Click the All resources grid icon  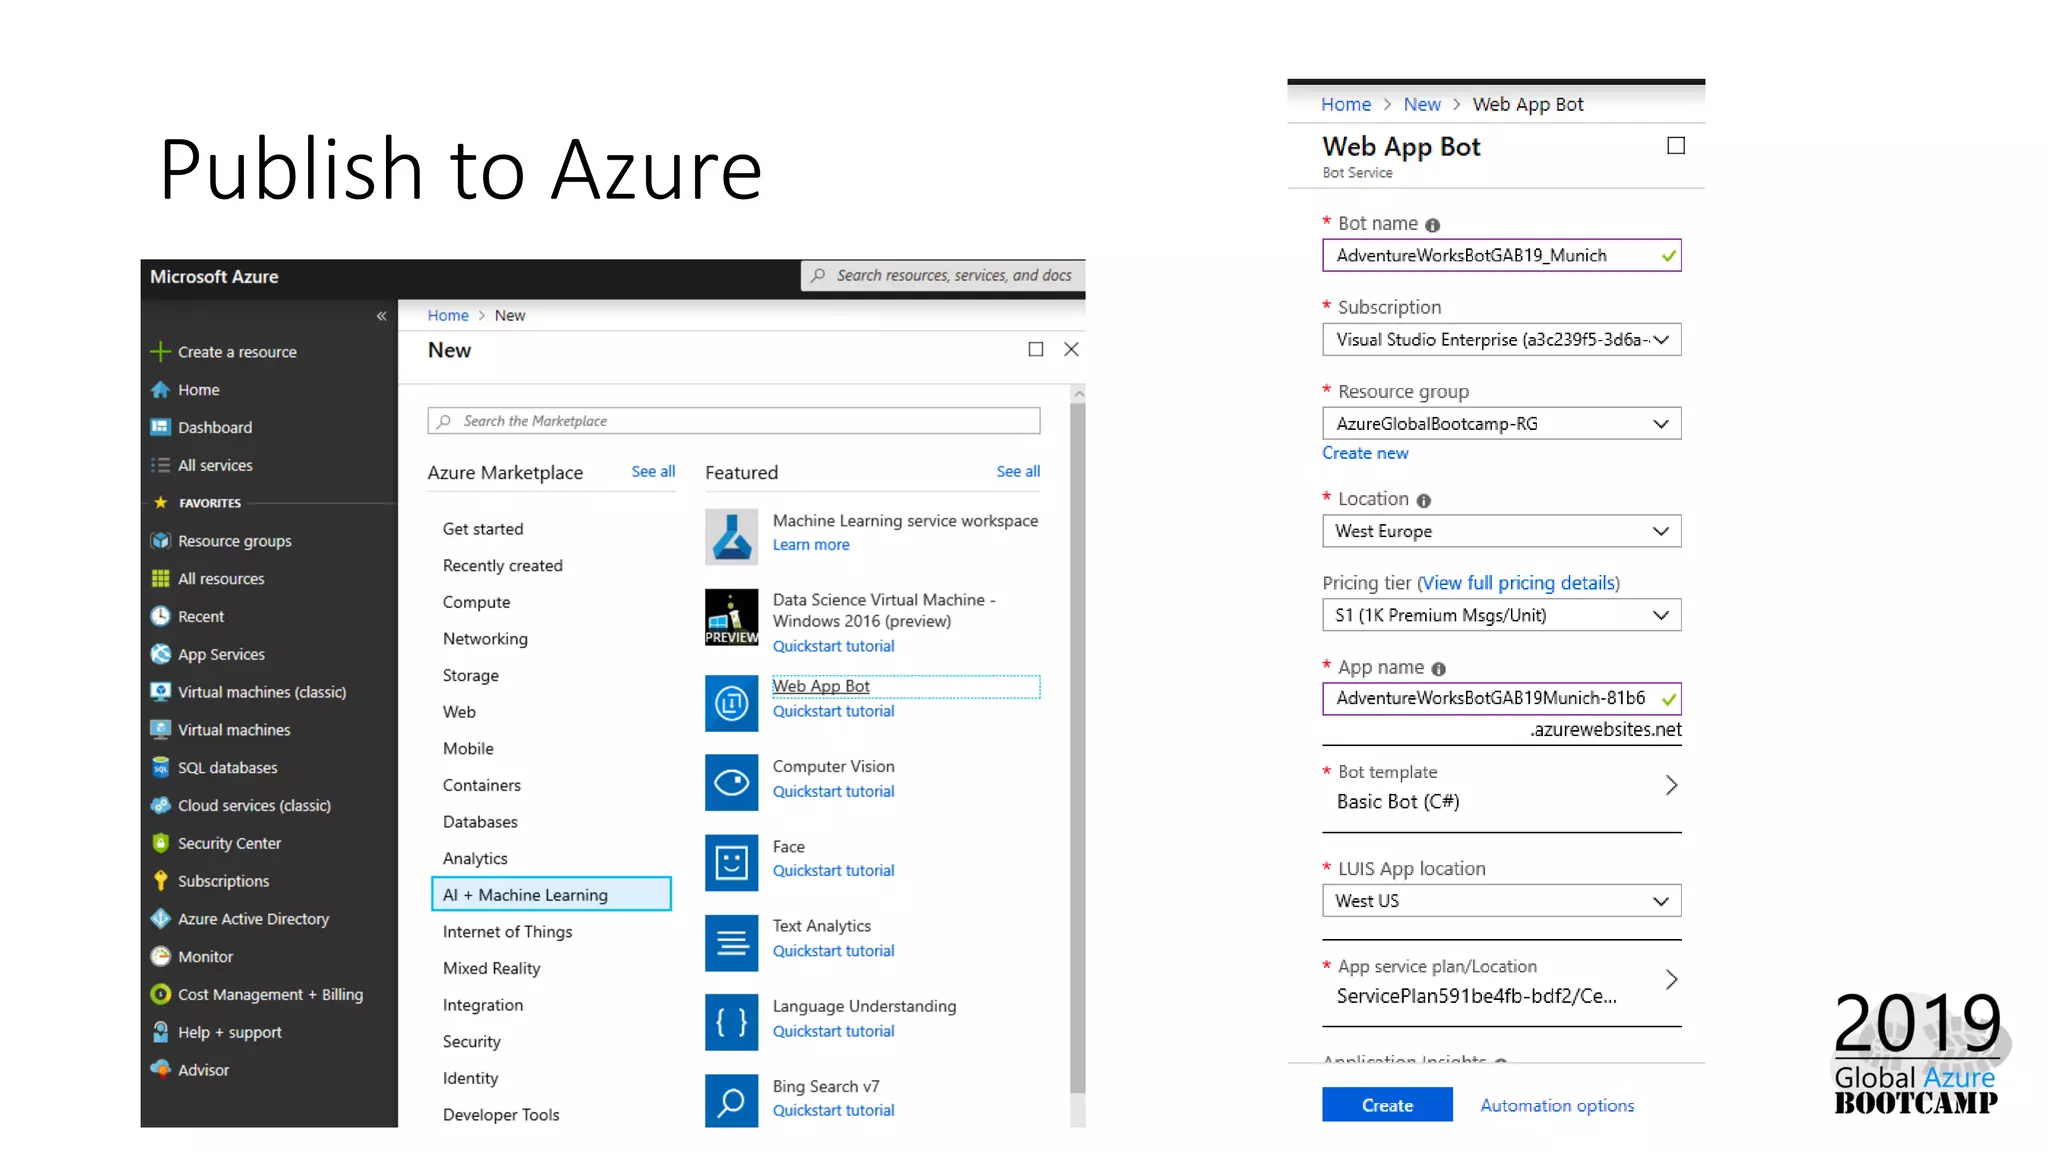tap(160, 579)
